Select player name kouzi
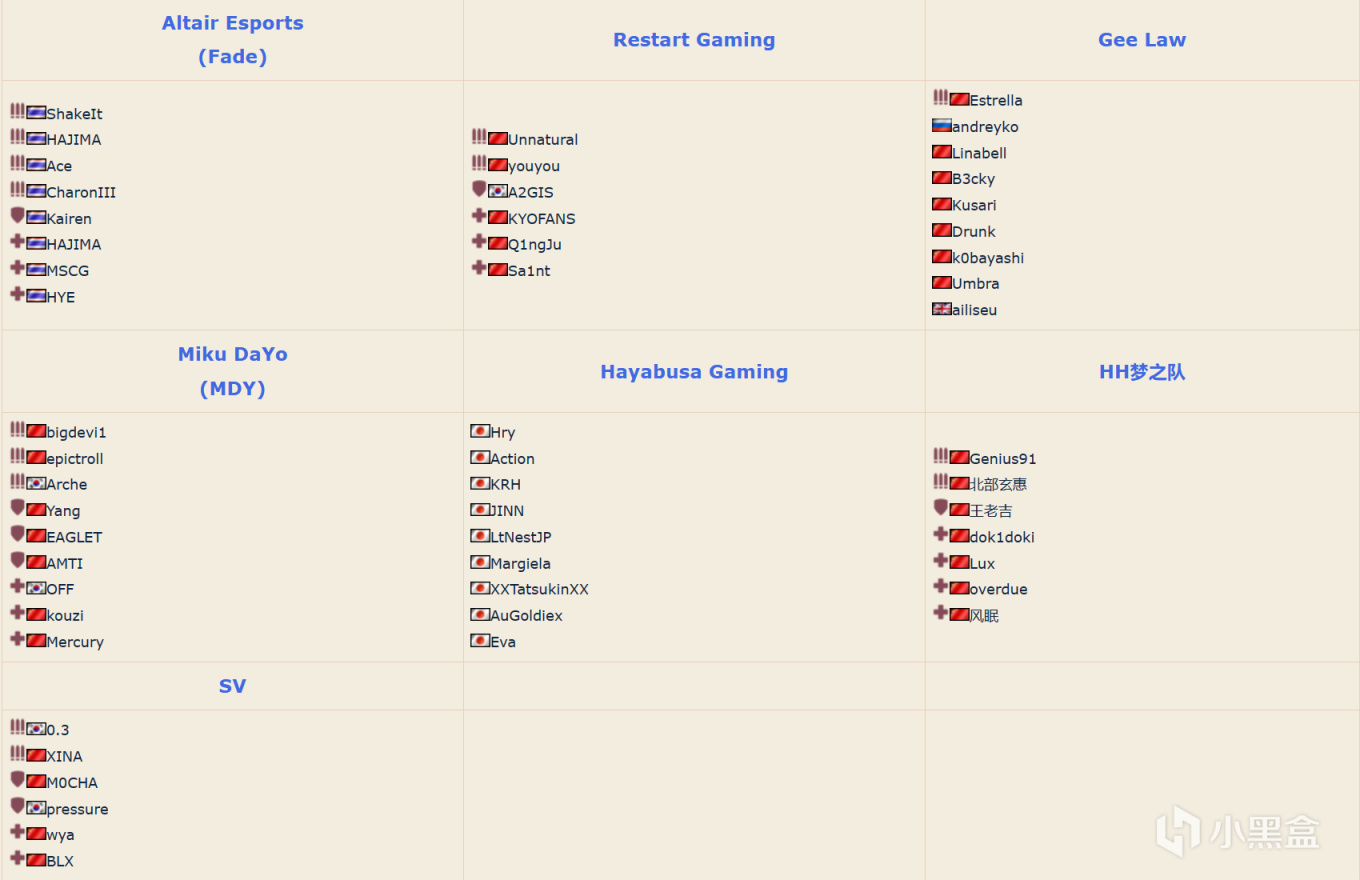The height and width of the screenshot is (880, 1360). [x=66, y=615]
